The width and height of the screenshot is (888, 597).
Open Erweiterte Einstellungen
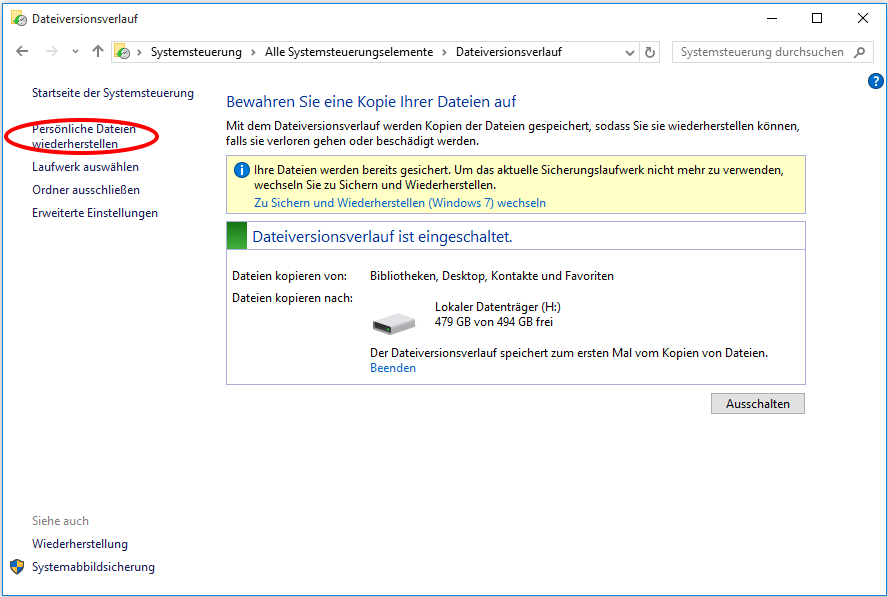(95, 214)
